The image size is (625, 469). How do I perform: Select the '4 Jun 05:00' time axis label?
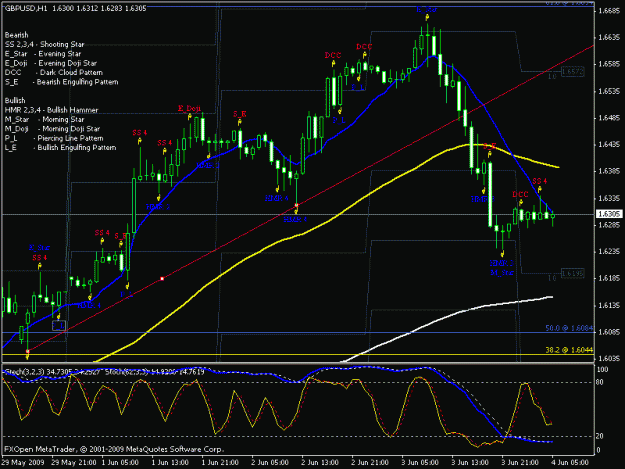click(570, 463)
